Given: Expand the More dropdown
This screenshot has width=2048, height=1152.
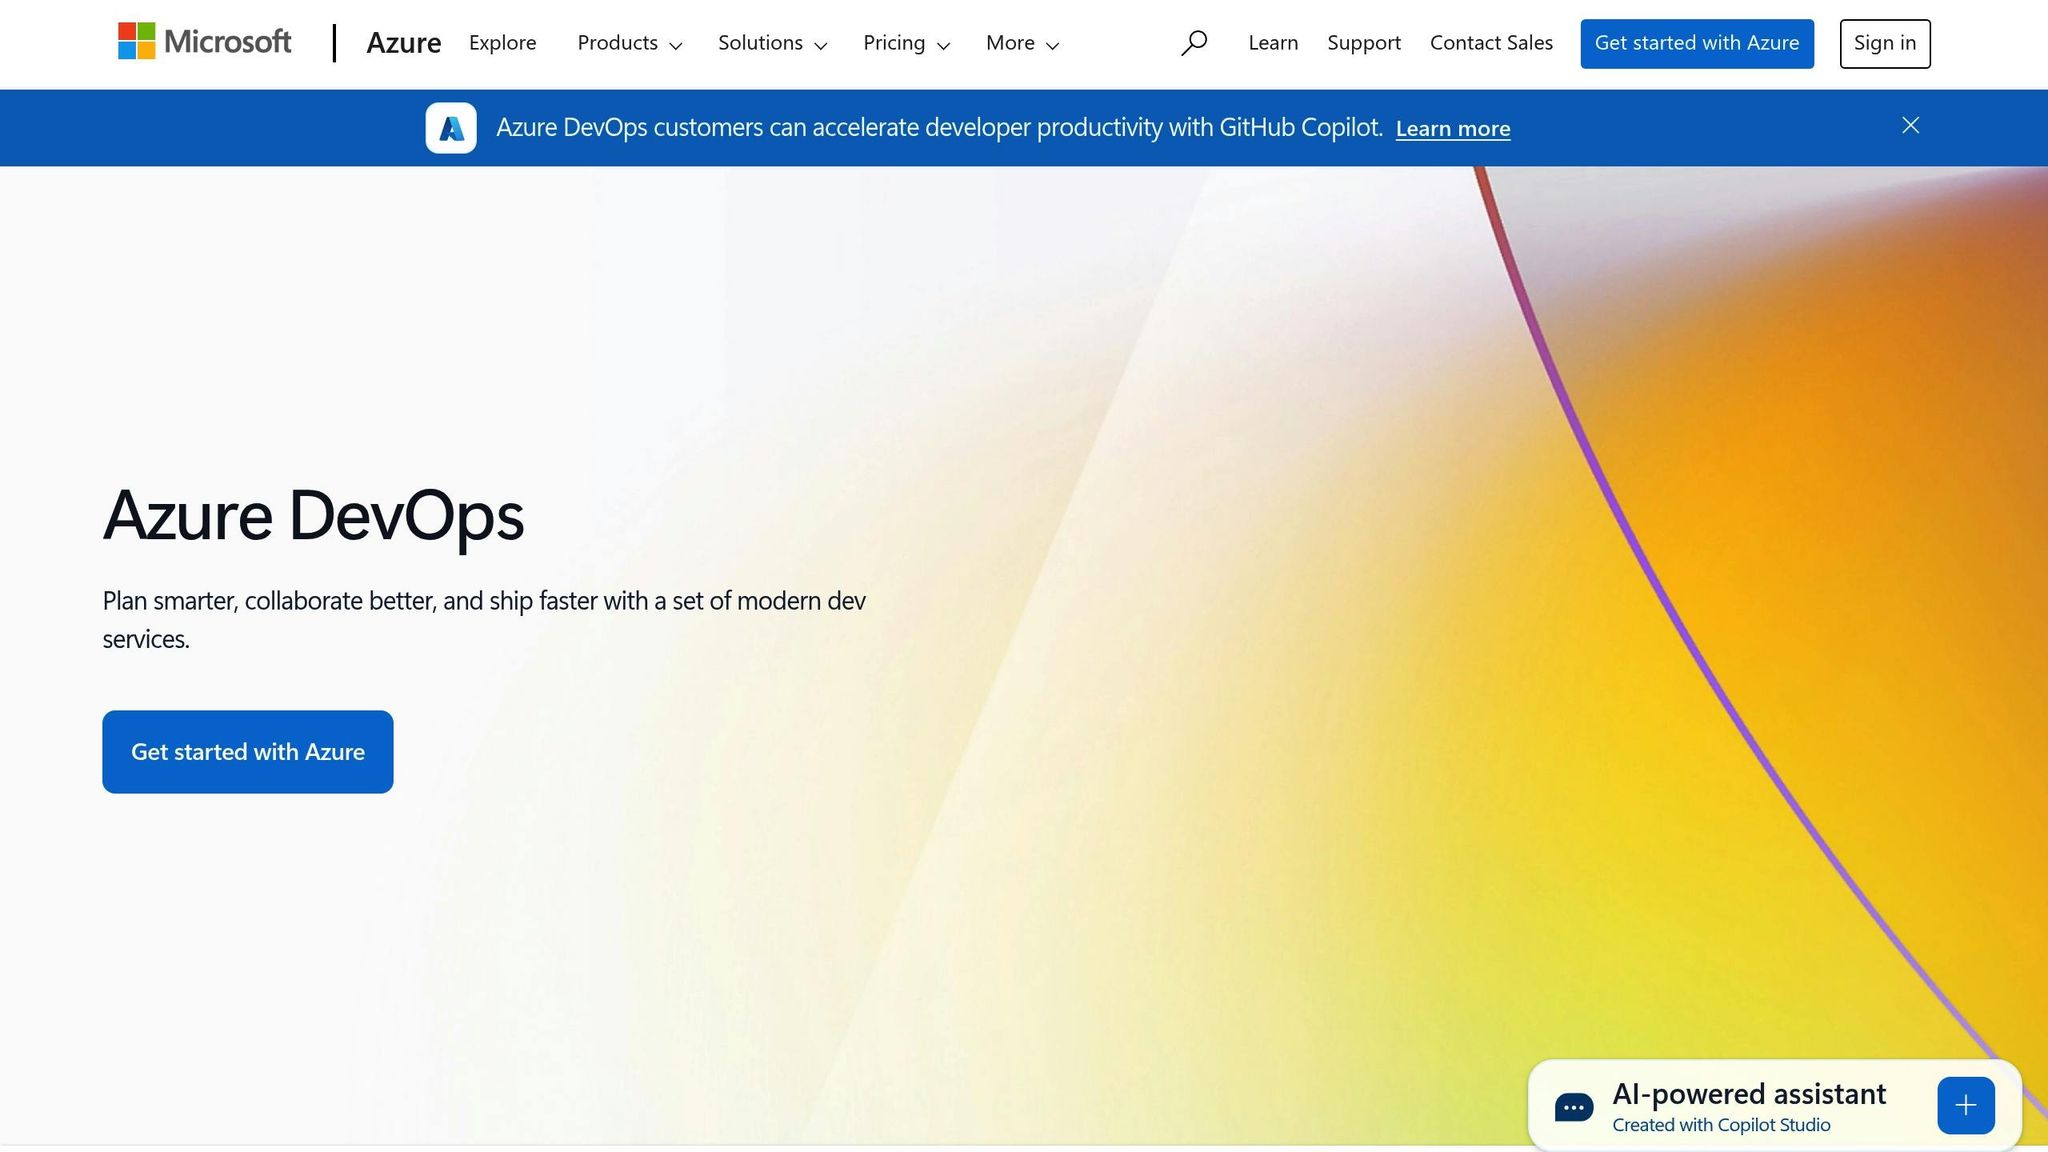Looking at the screenshot, I should pyautogui.click(x=1023, y=43).
